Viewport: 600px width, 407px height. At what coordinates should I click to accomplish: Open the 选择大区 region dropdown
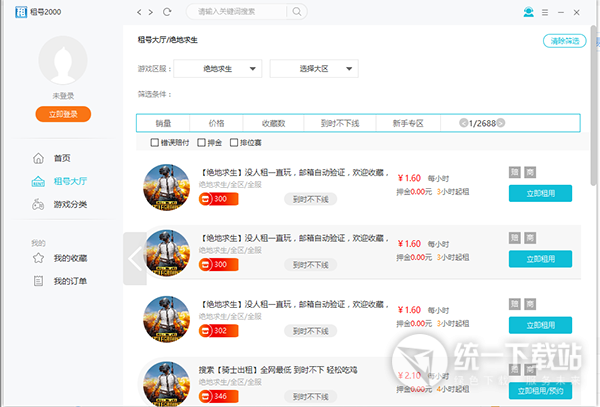[x=314, y=68]
